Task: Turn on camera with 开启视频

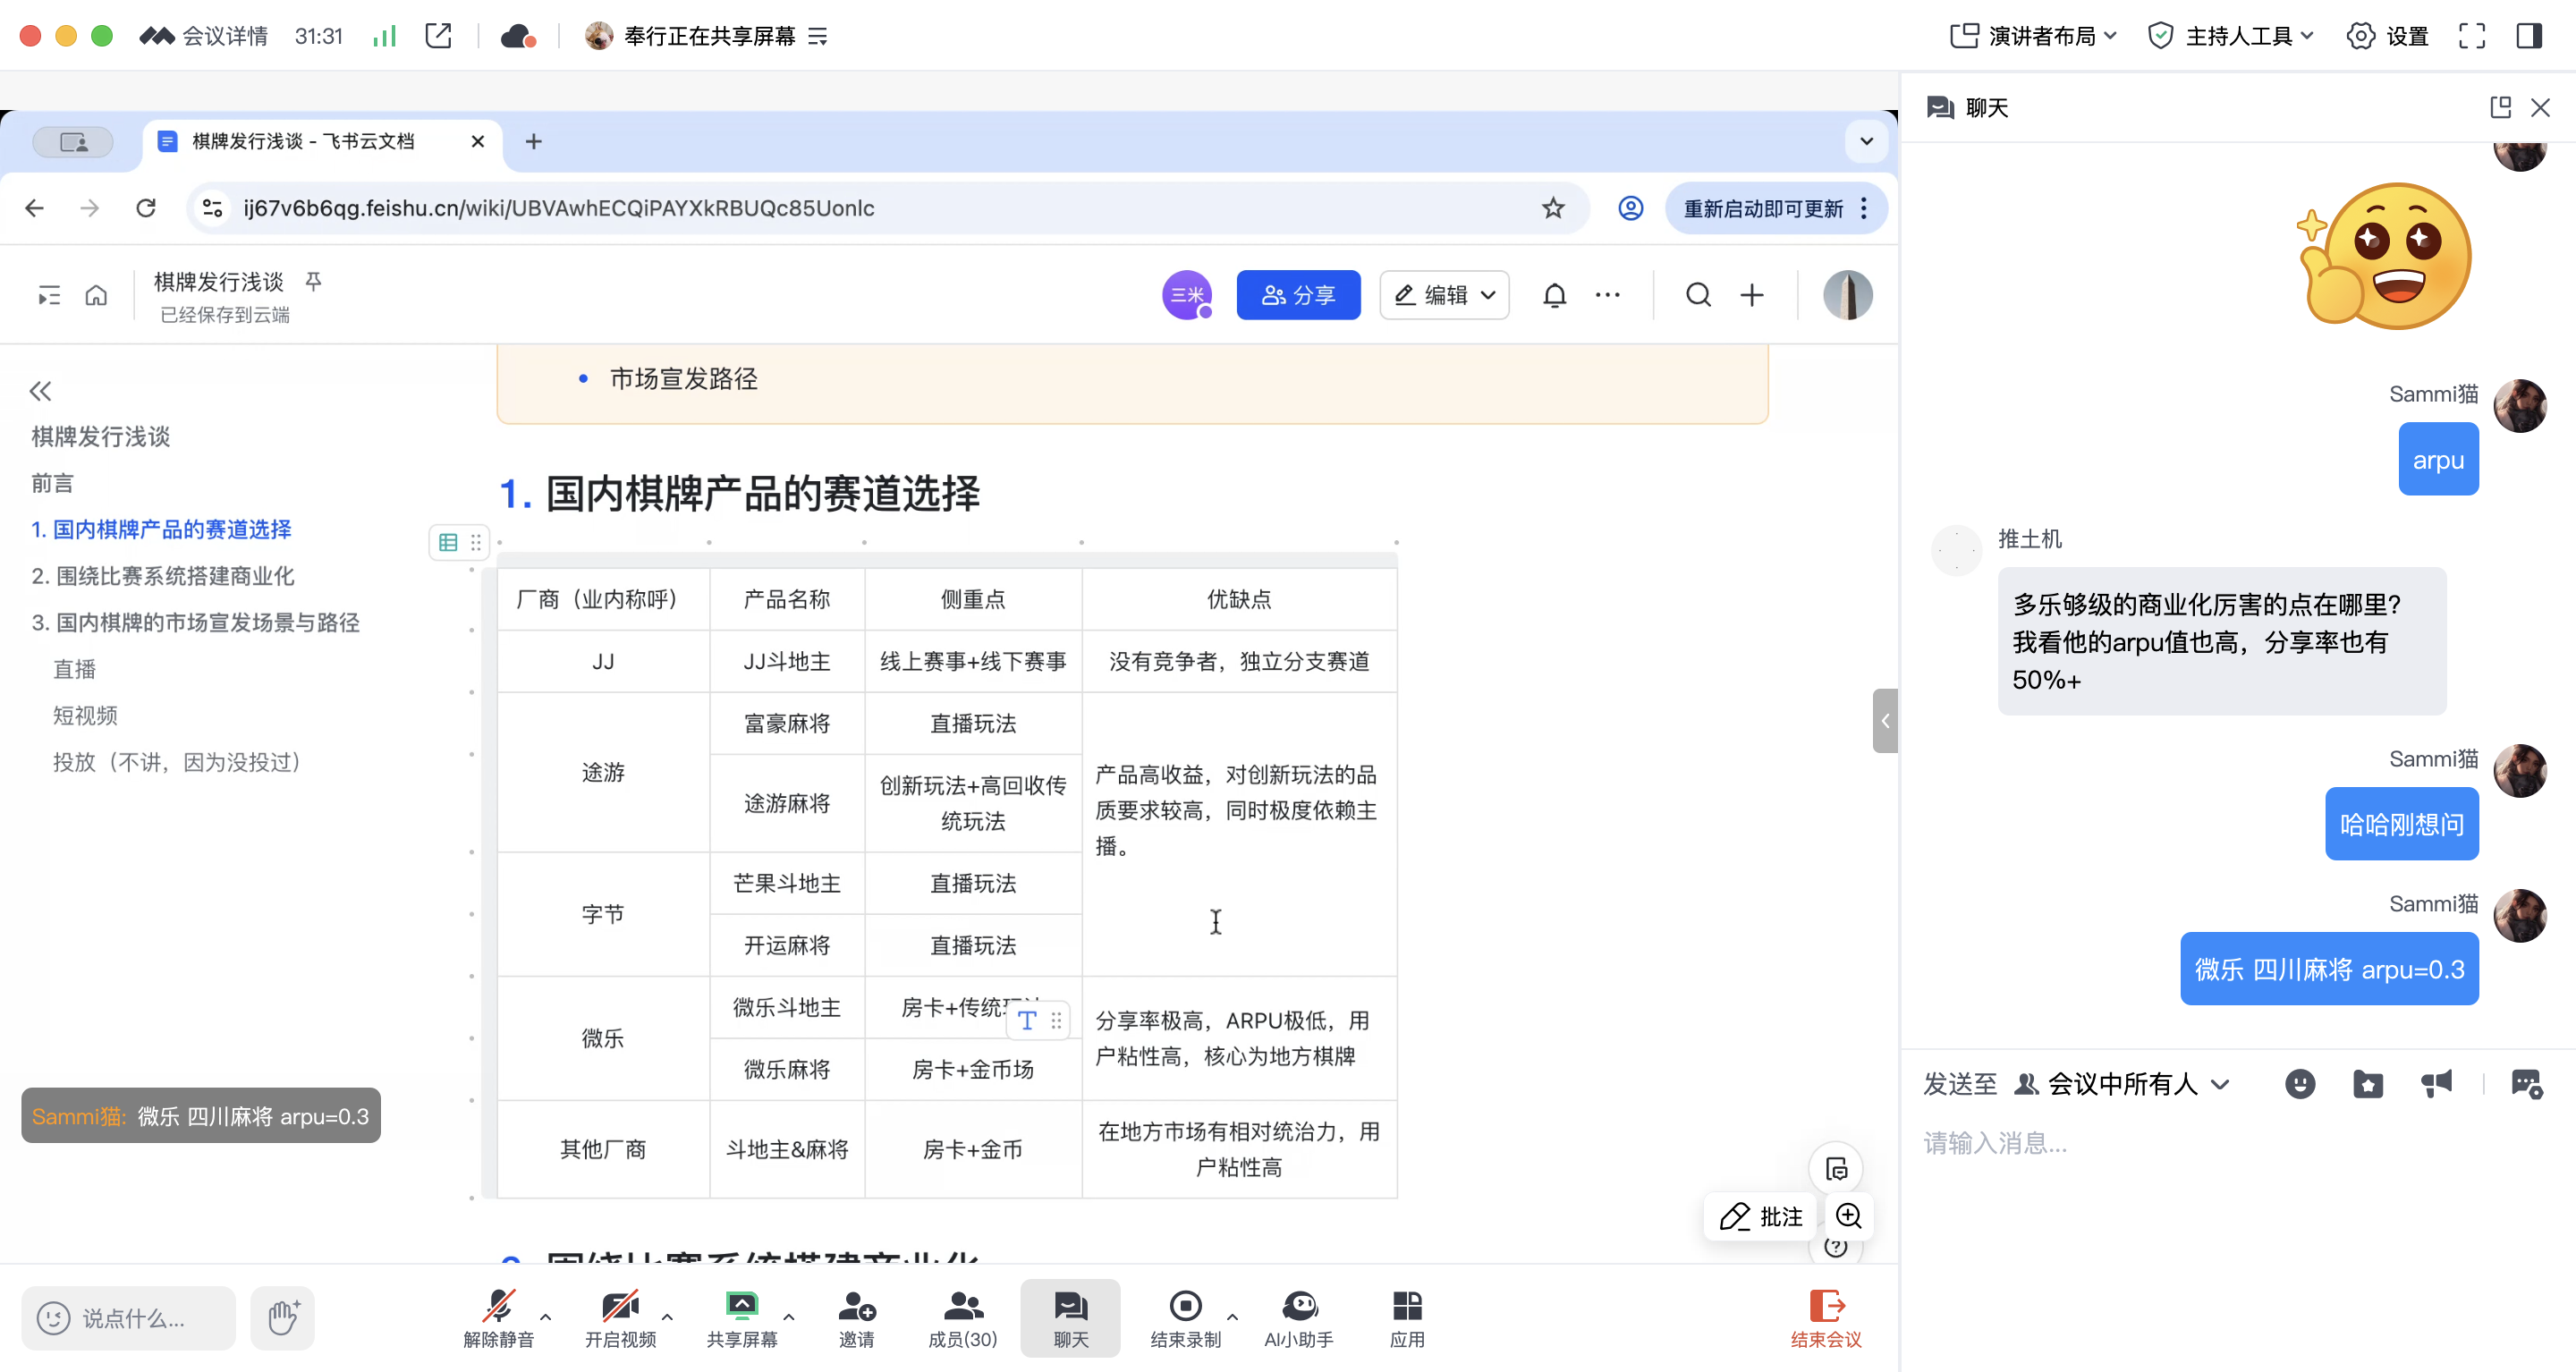Action: (x=620, y=1317)
